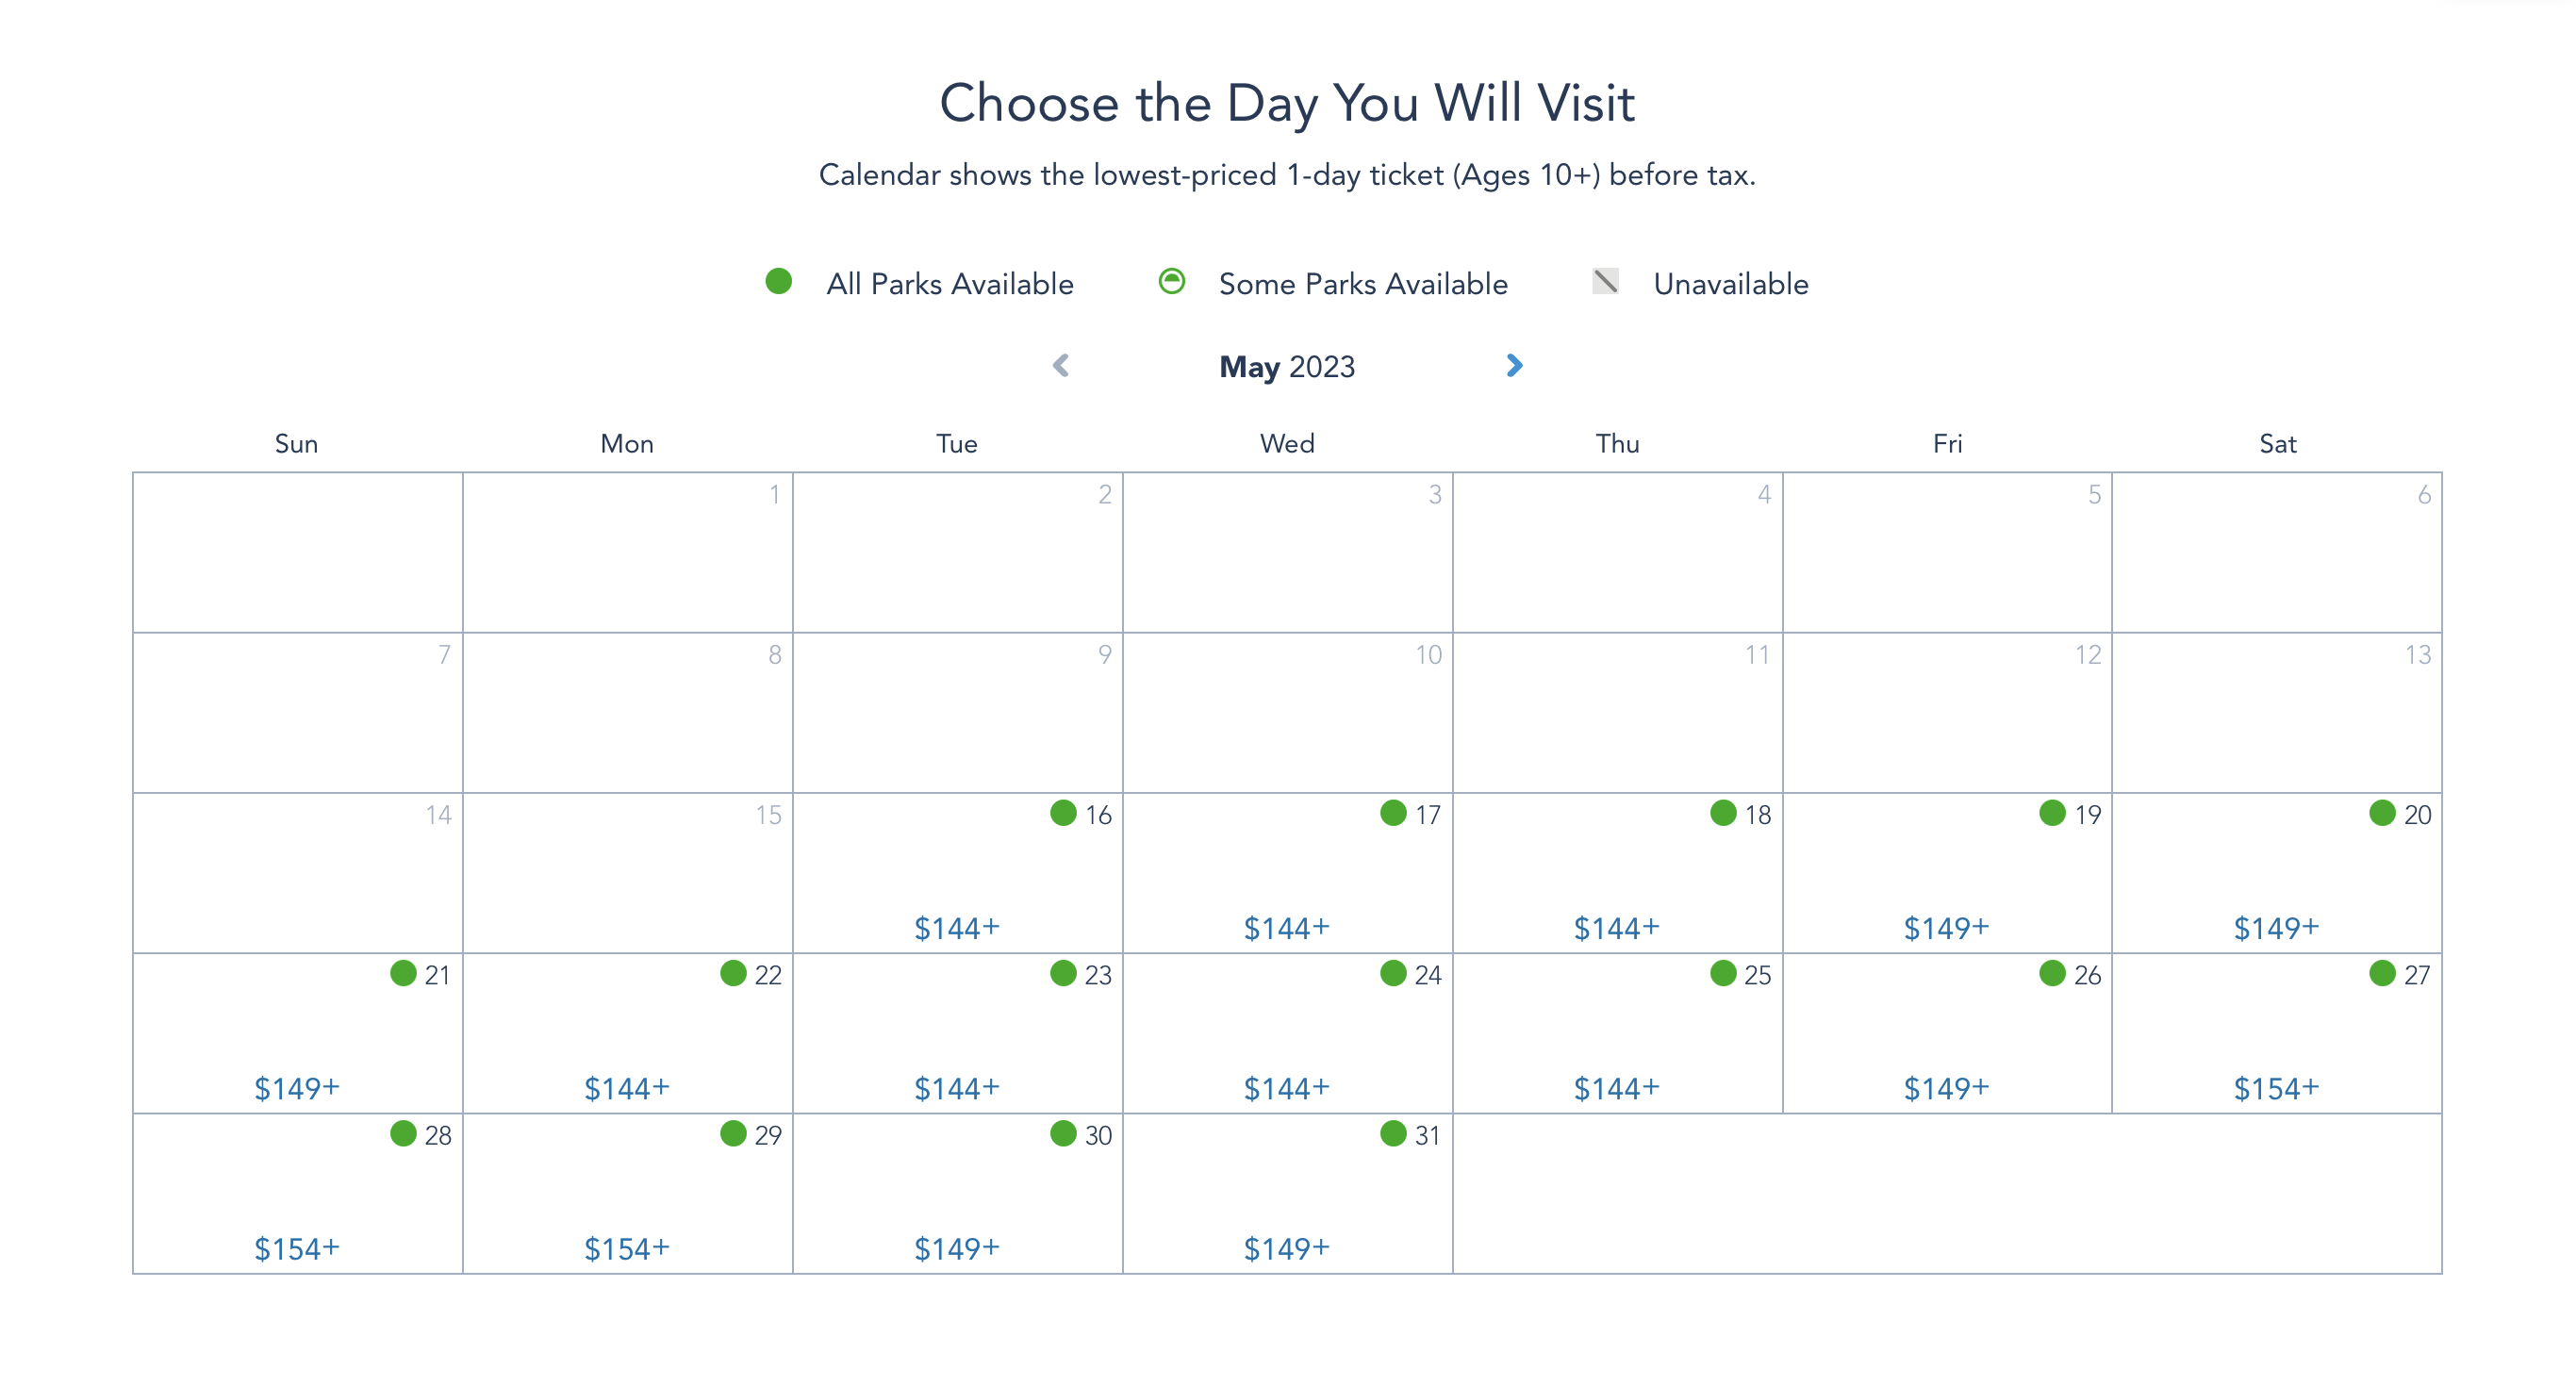The width and height of the screenshot is (2576, 1386).
Task: Select Thursday May 25 date cell
Action: (x=1617, y=1033)
